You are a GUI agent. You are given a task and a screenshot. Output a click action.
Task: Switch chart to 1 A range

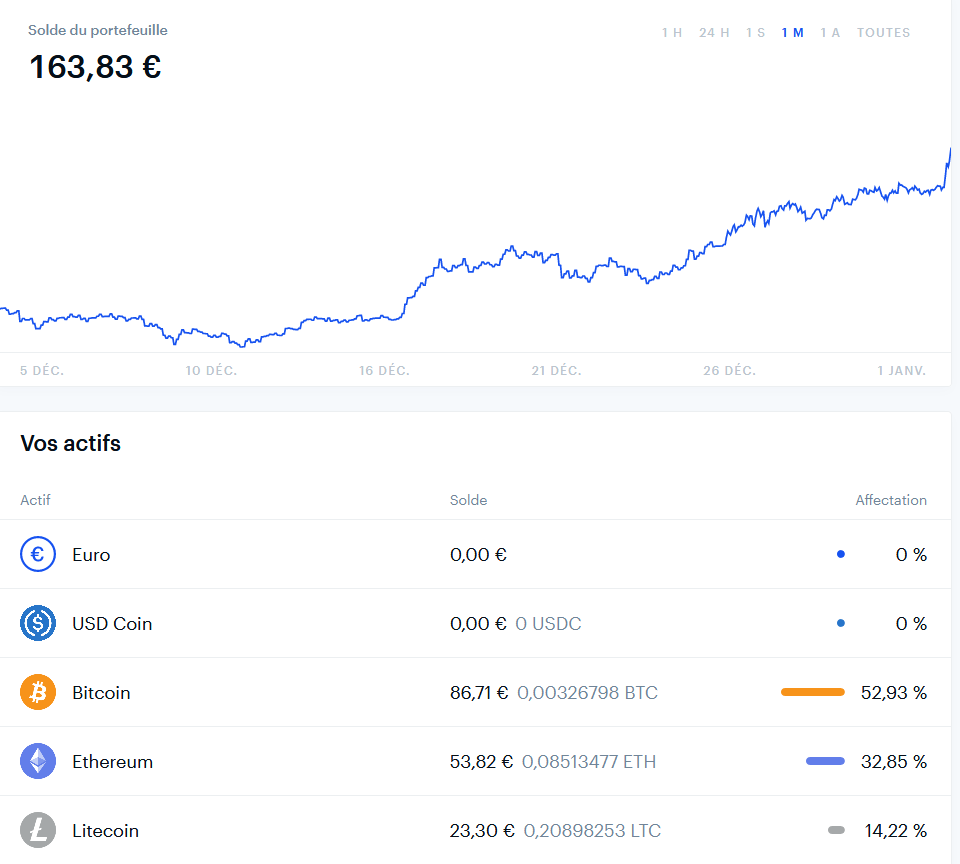pyautogui.click(x=830, y=33)
